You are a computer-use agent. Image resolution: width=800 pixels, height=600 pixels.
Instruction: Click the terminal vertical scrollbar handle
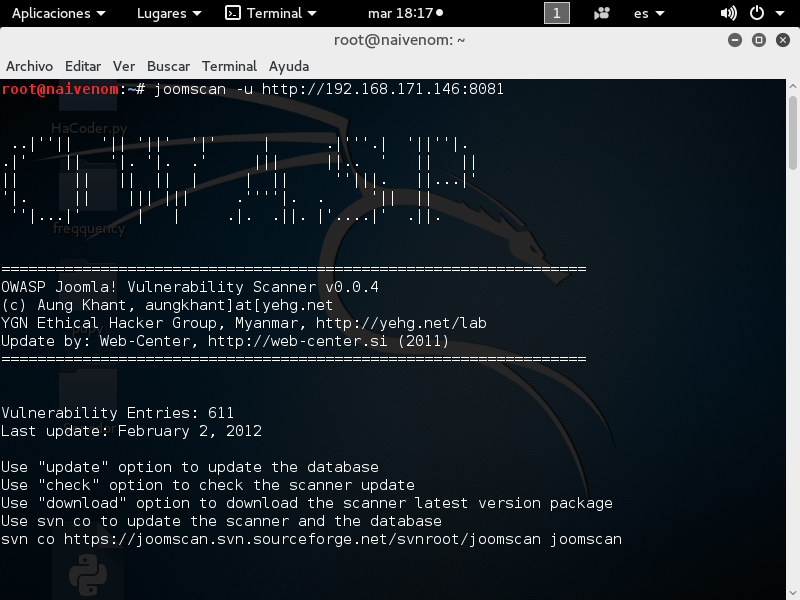[792, 133]
